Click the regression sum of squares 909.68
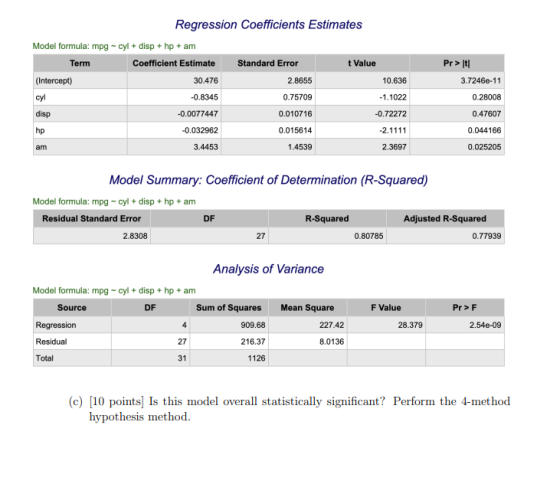 pyautogui.click(x=253, y=325)
